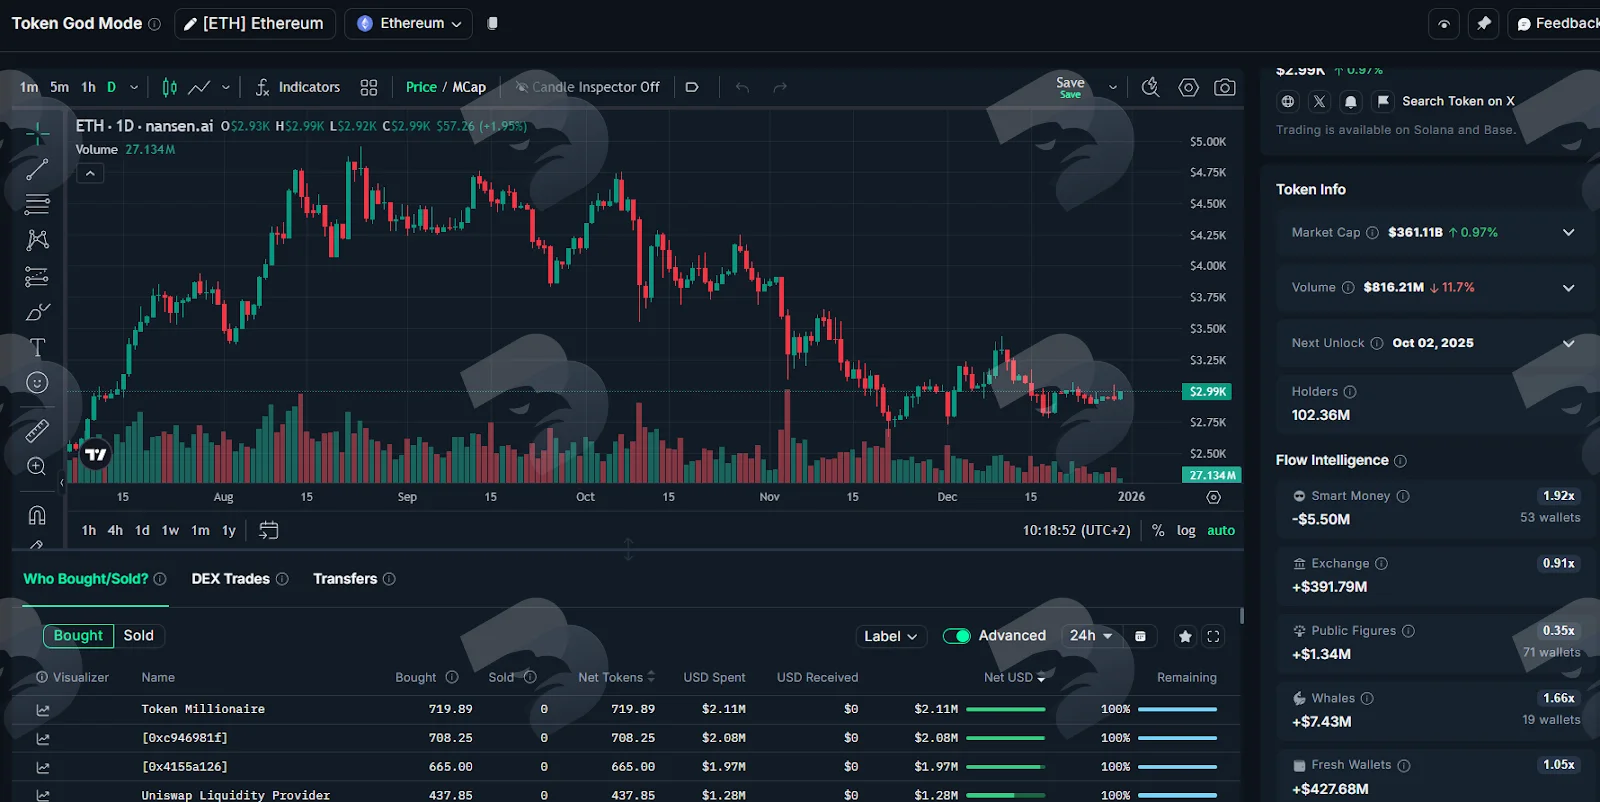The width and height of the screenshot is (1600, 802).
Task: Open the Indicators menu
Action: pos(298,88)
